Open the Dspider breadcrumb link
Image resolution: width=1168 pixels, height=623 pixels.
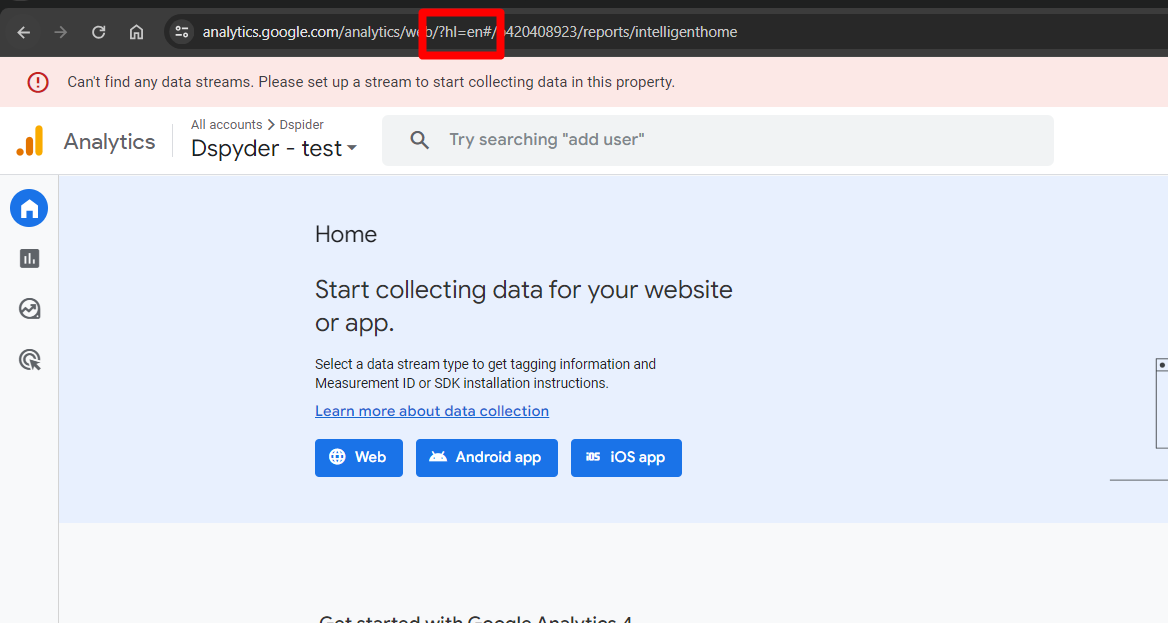coord(302,124)
